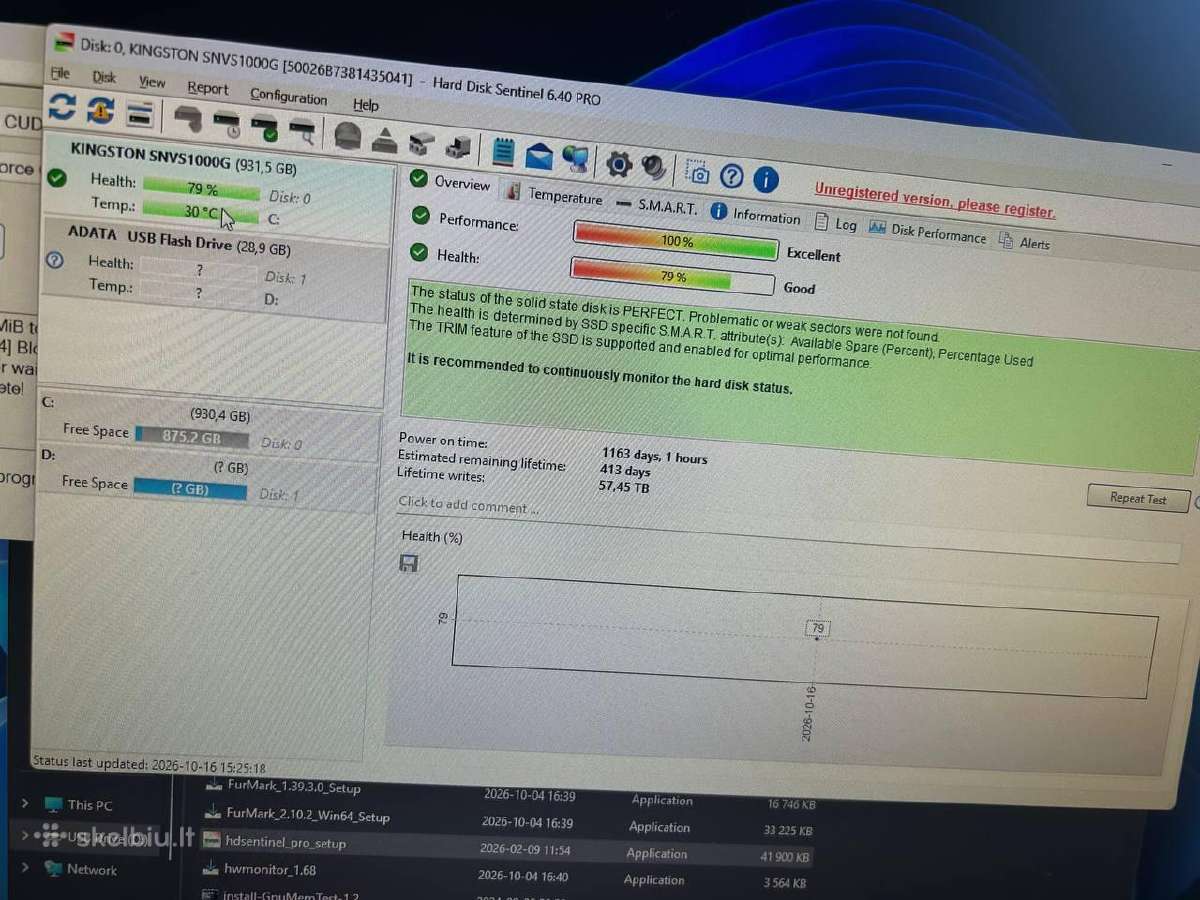Click the Health 79 % bar in Overview
Screen dimensions: 1200x900
(x=672, y=276)
